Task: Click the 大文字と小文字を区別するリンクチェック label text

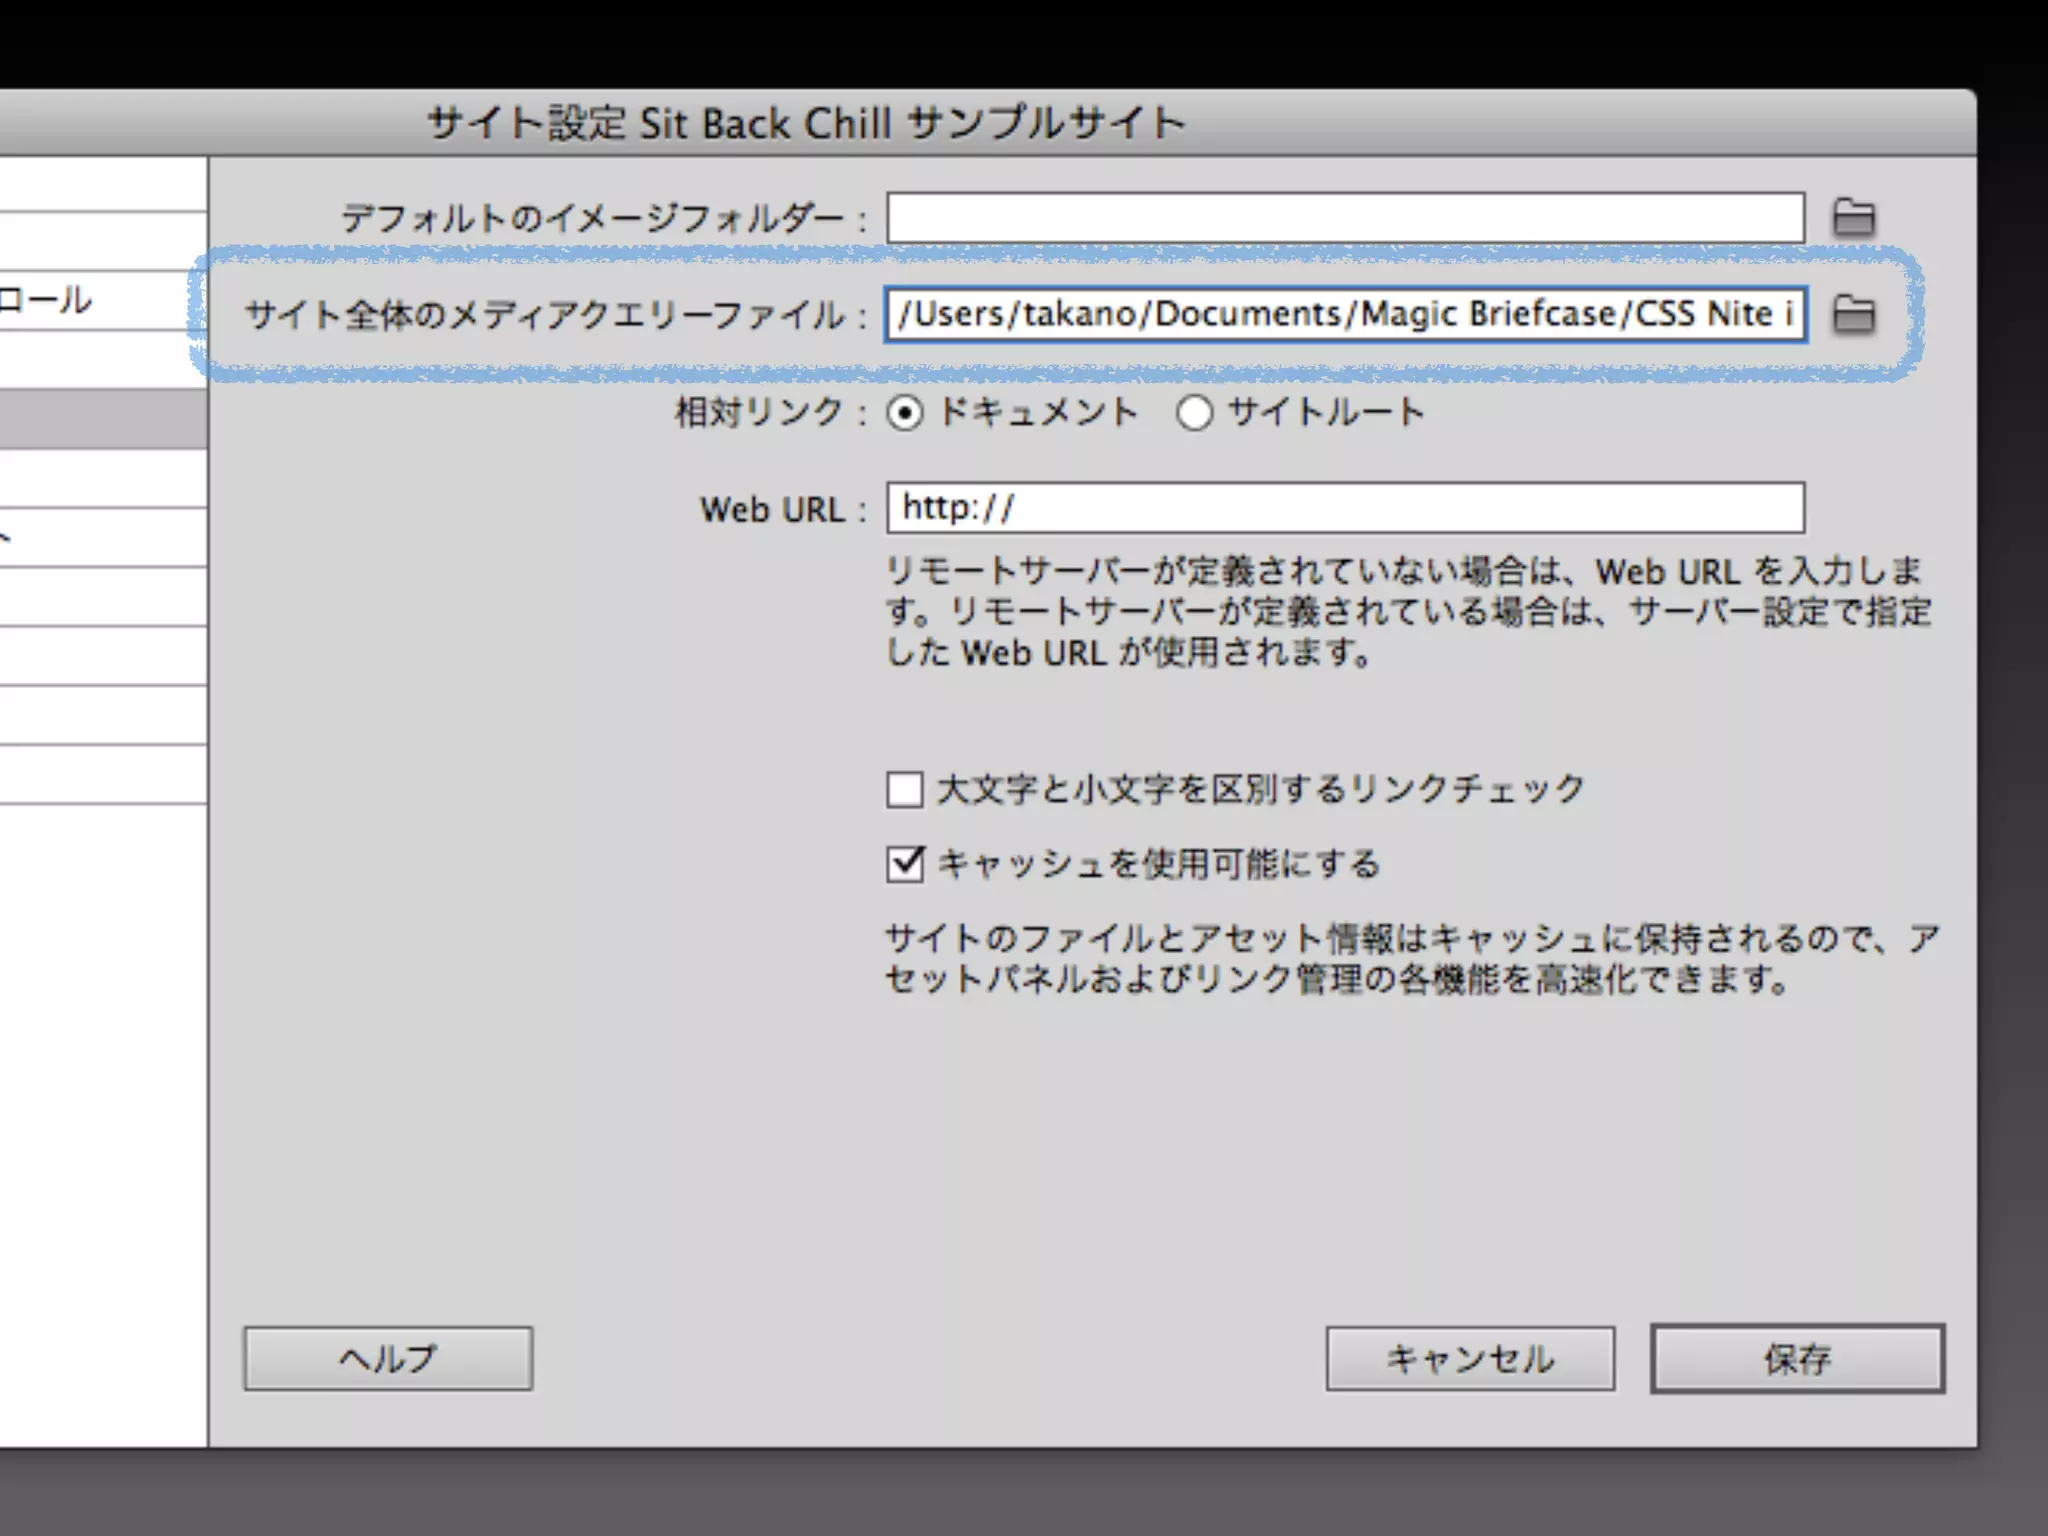Action: pyautogui.click(x=1260, y=789)
